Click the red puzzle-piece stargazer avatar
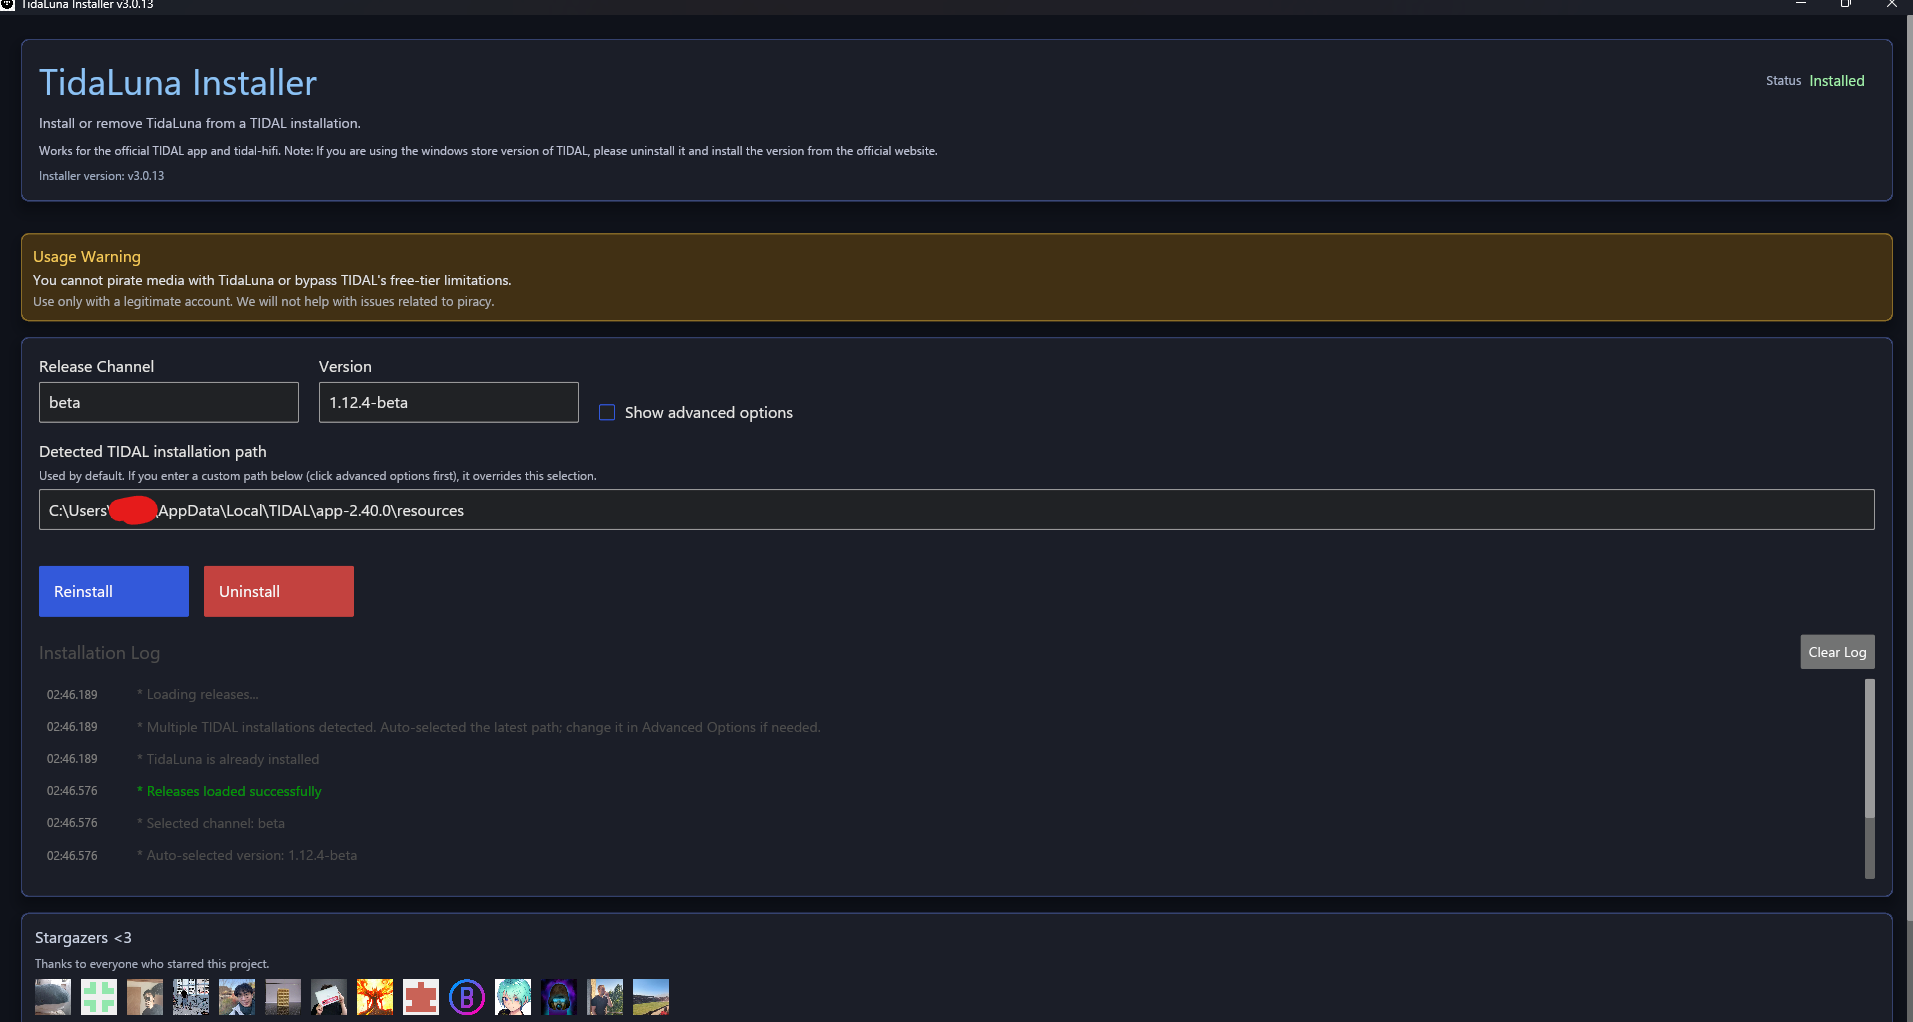The image size is (1913, 1022). (x=420, y=996)
